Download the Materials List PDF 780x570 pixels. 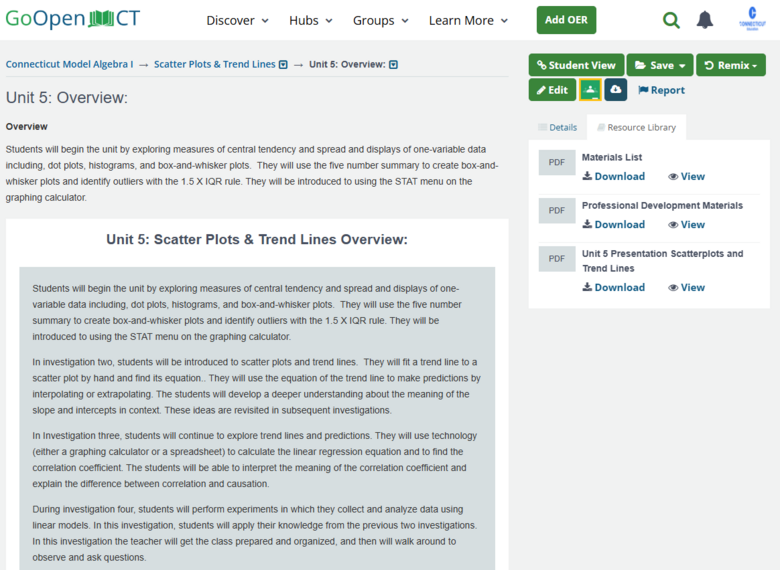pyautogui.click(x=613, y=177)
